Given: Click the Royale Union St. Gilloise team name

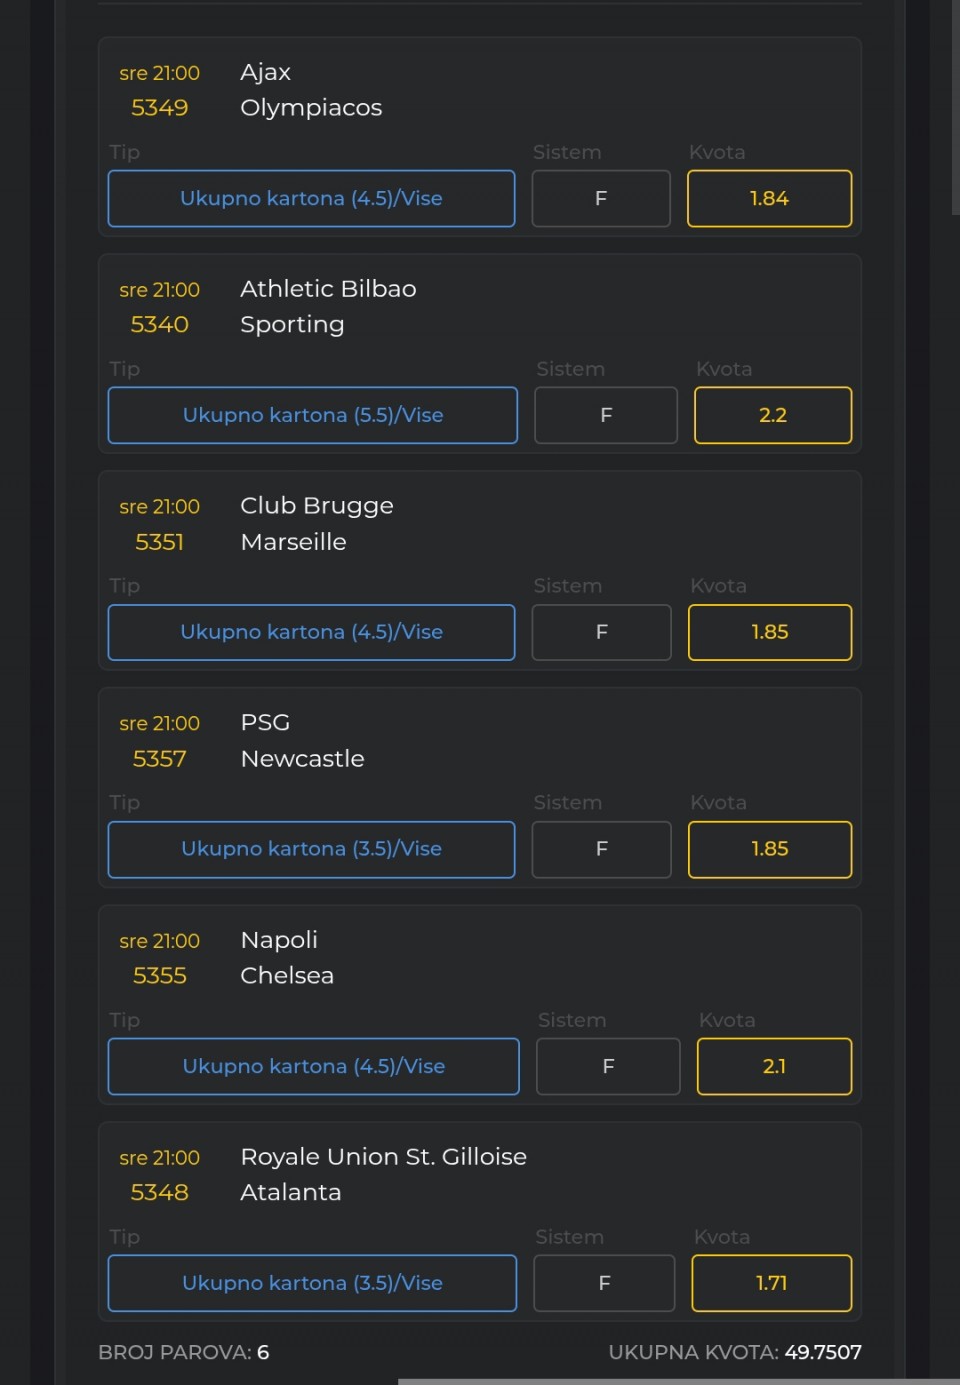Looking at the screenshot, I should pos(383,1157).
